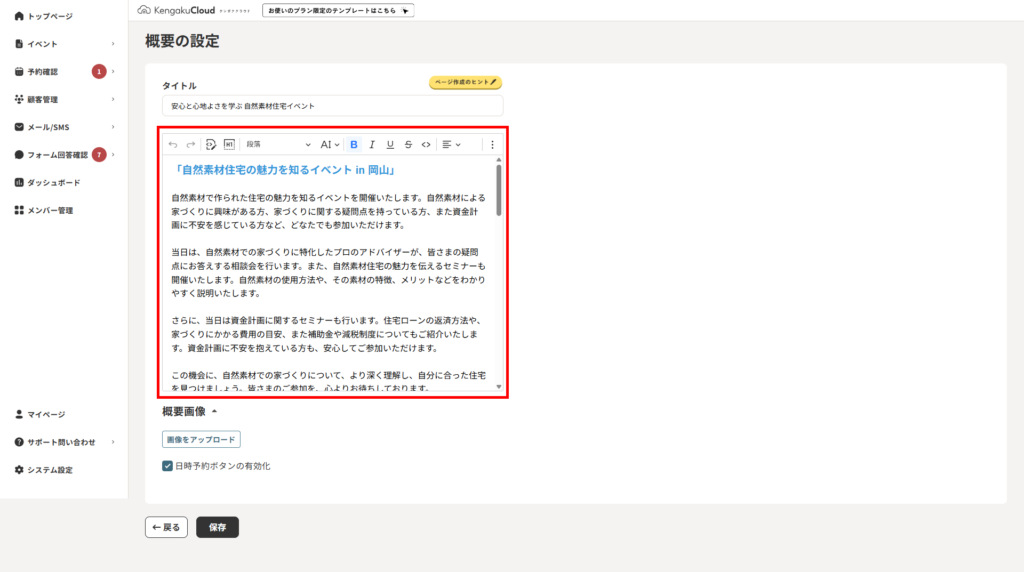Screen dimensions: 1024x572
Task: Go to メンバー管理 in the sidebar
Action: (50, 211)
